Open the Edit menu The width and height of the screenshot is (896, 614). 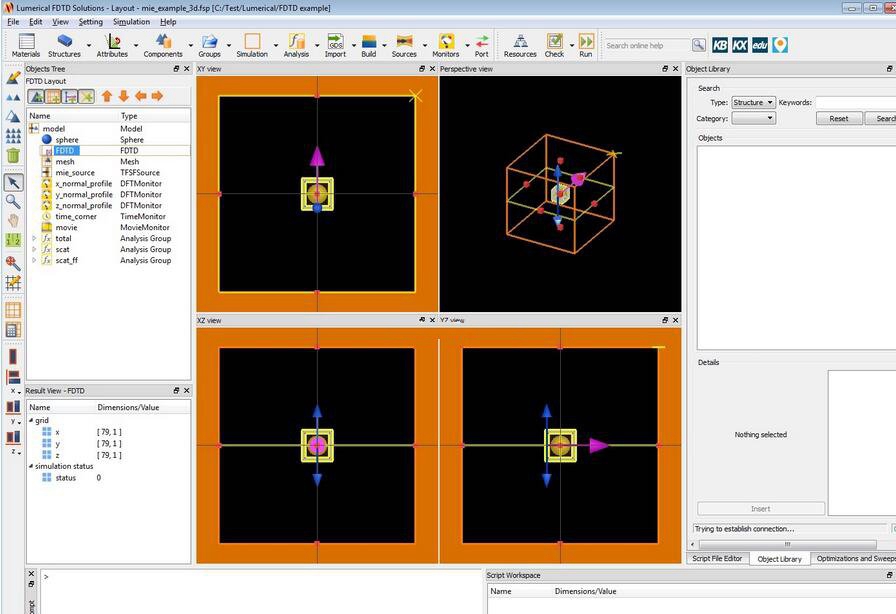[35, 22]
